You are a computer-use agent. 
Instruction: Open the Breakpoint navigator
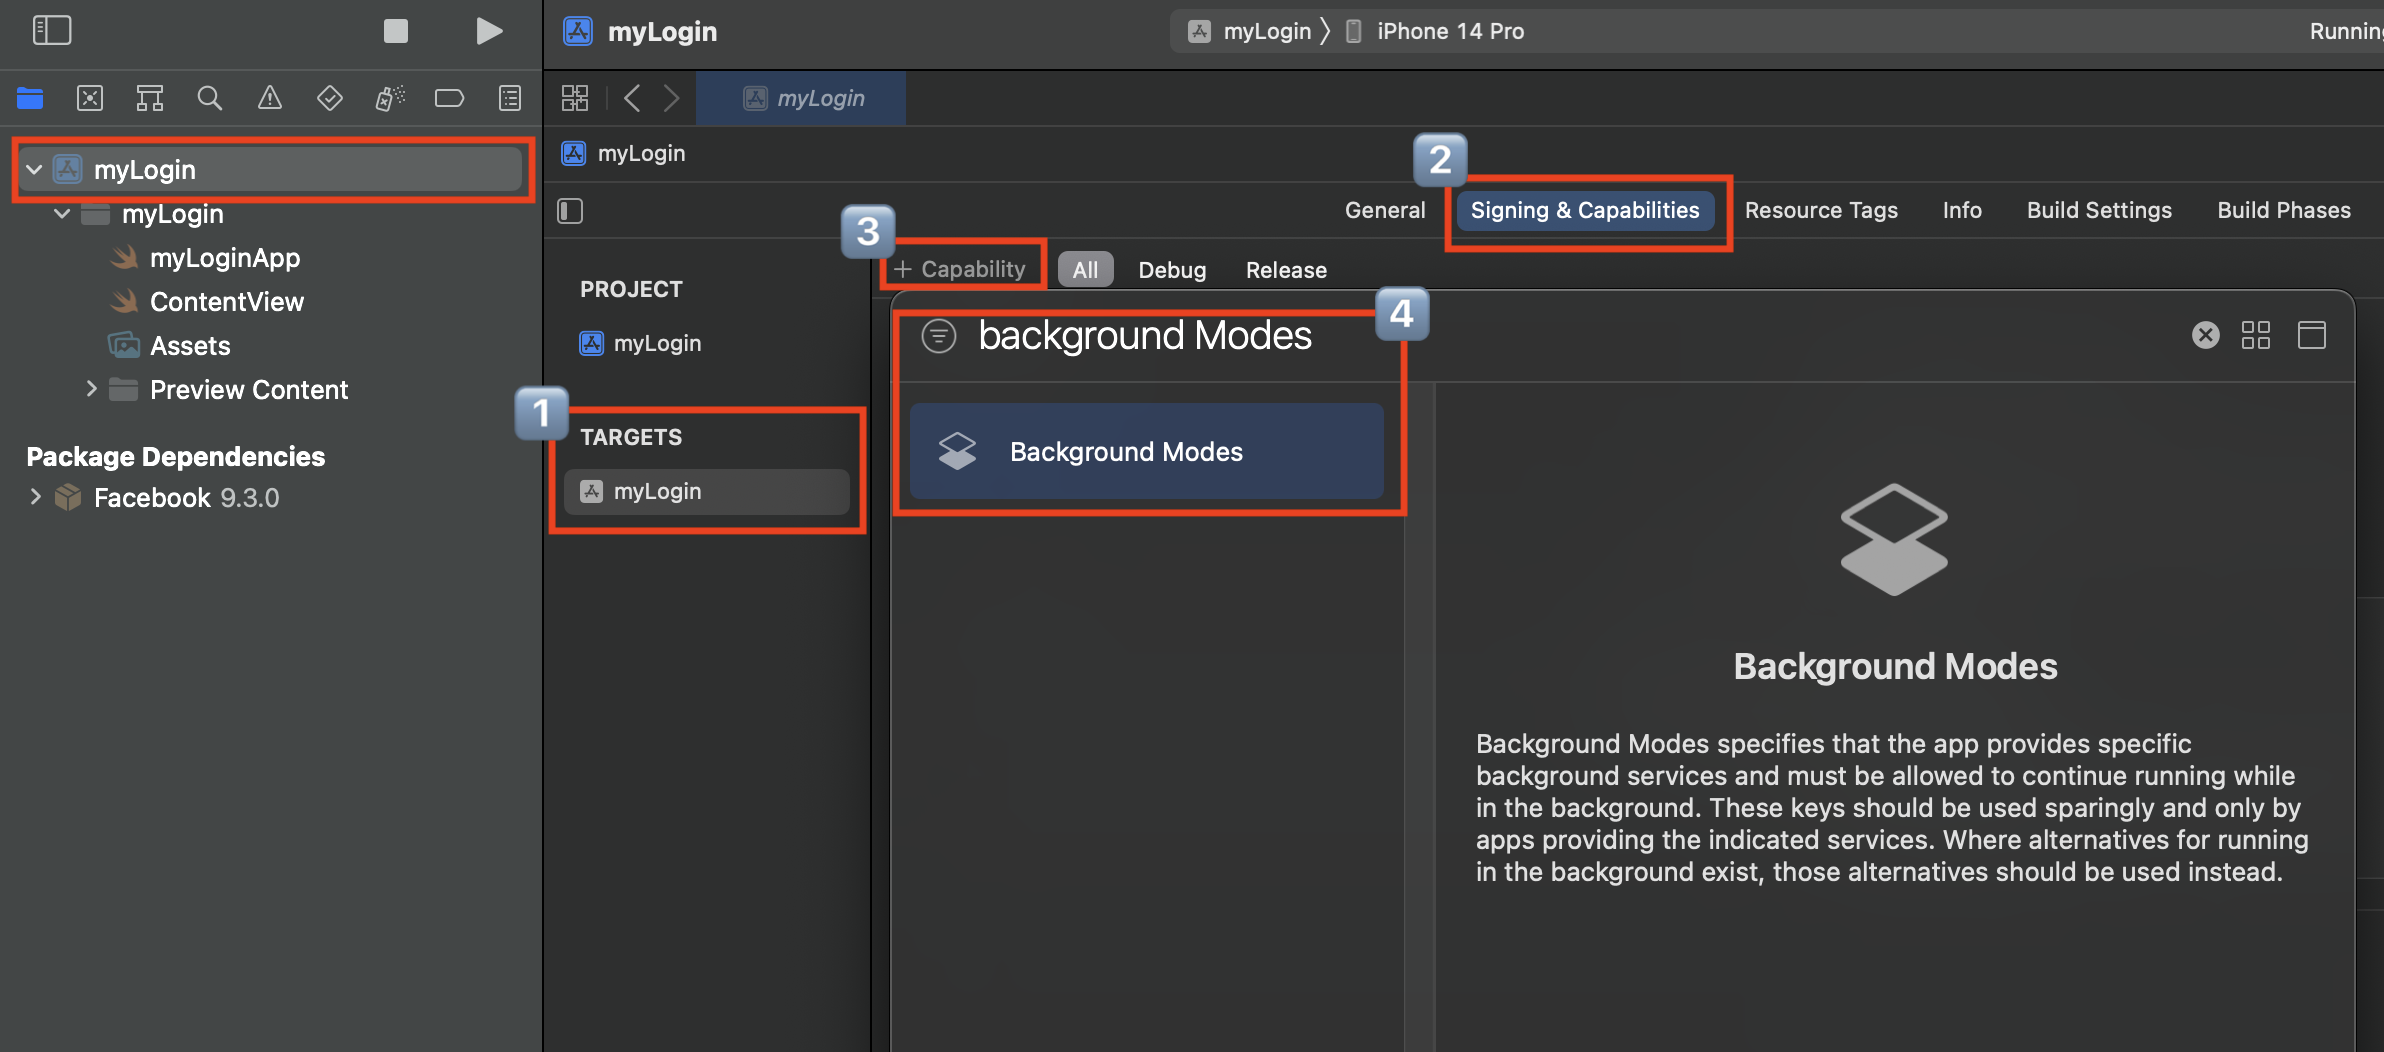(x=450, y=98)
